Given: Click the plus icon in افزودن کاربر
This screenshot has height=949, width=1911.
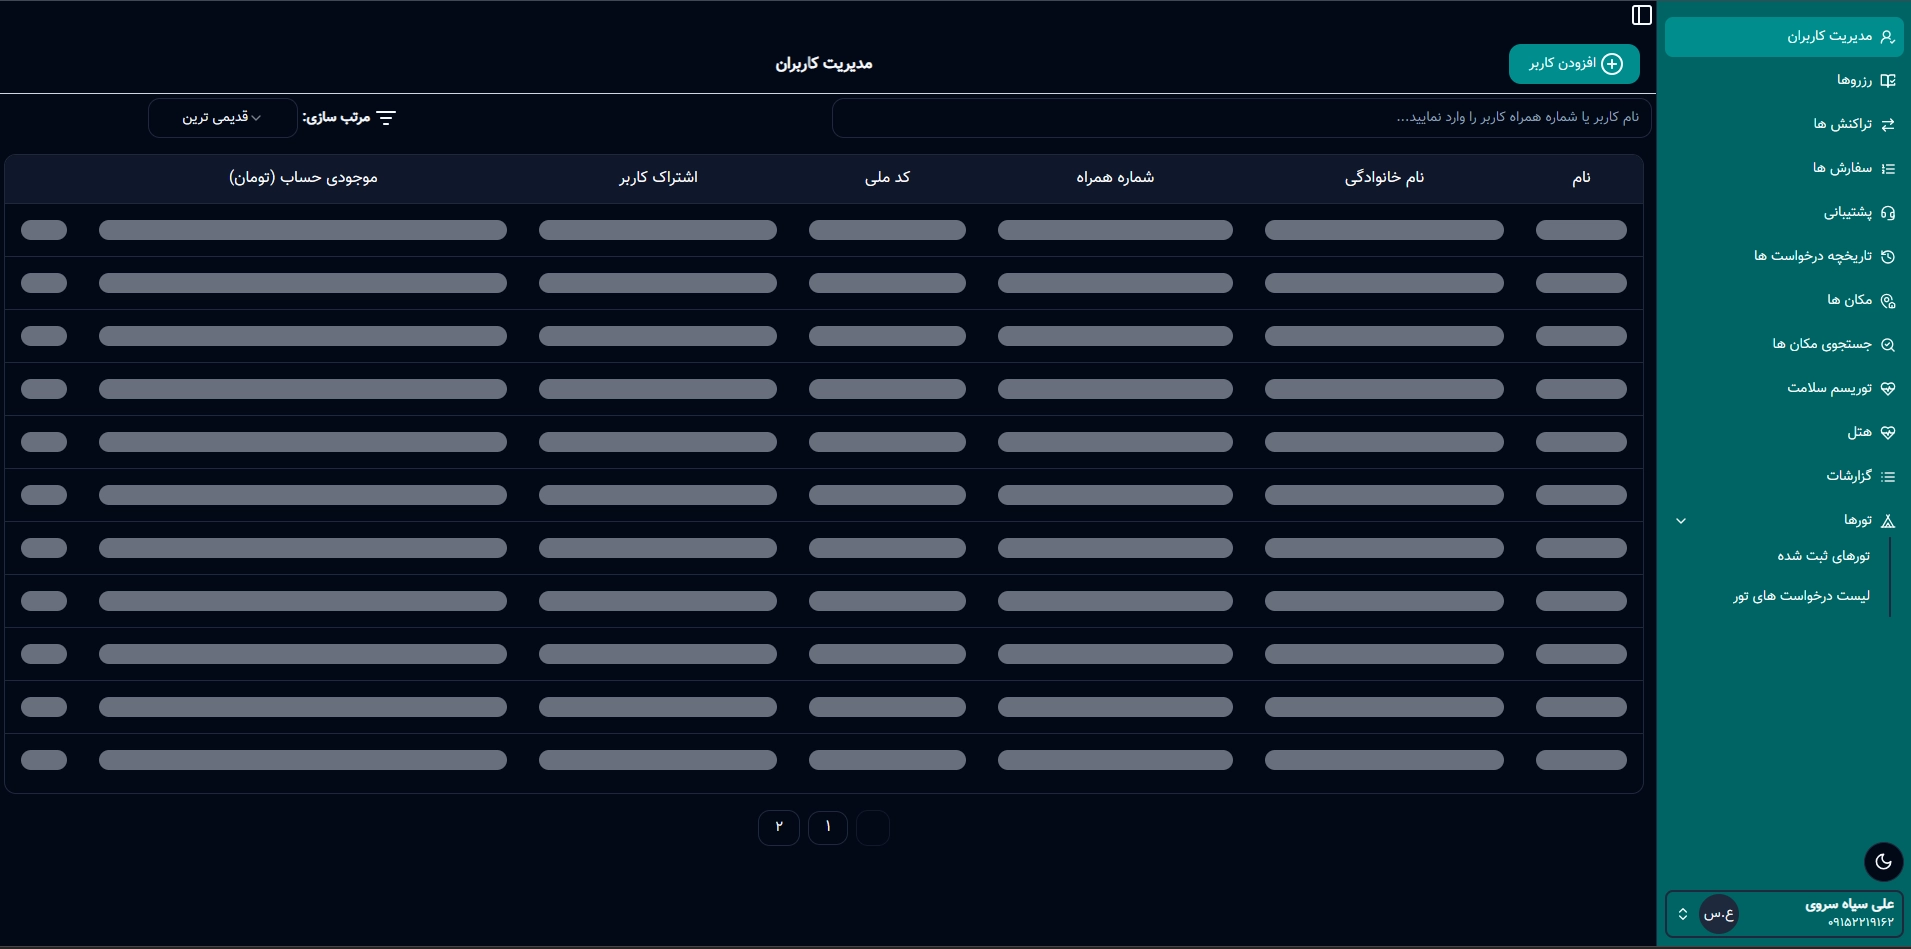Looking at the screenshot, I should 1612,64.
